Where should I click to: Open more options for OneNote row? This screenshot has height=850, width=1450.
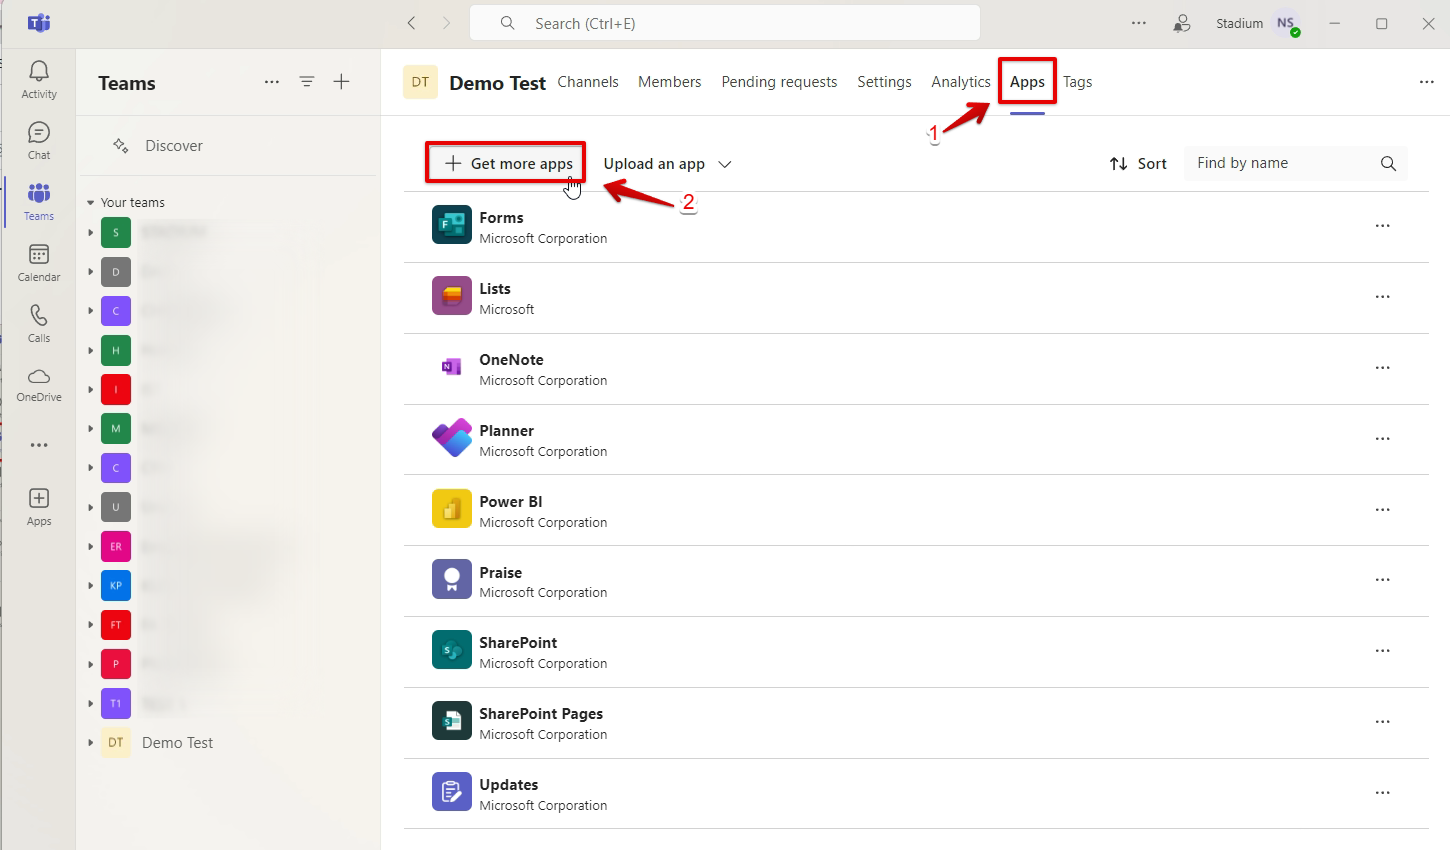click(1382, 368)
